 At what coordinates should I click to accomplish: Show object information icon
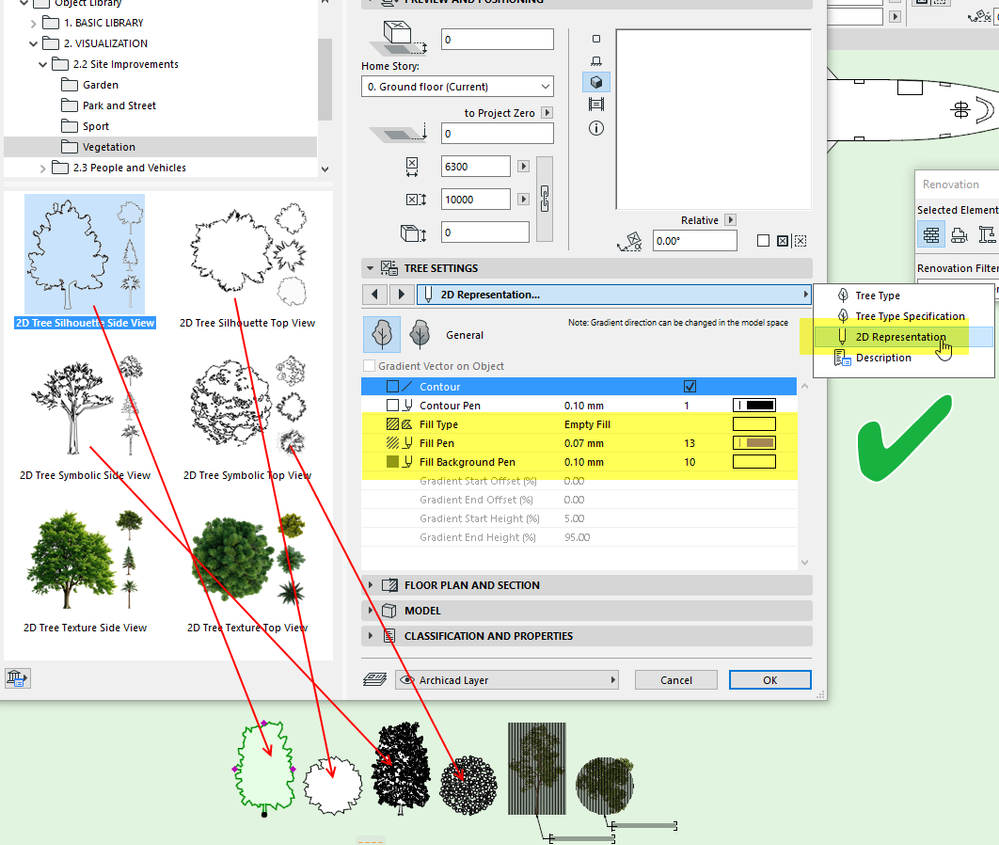596,128
